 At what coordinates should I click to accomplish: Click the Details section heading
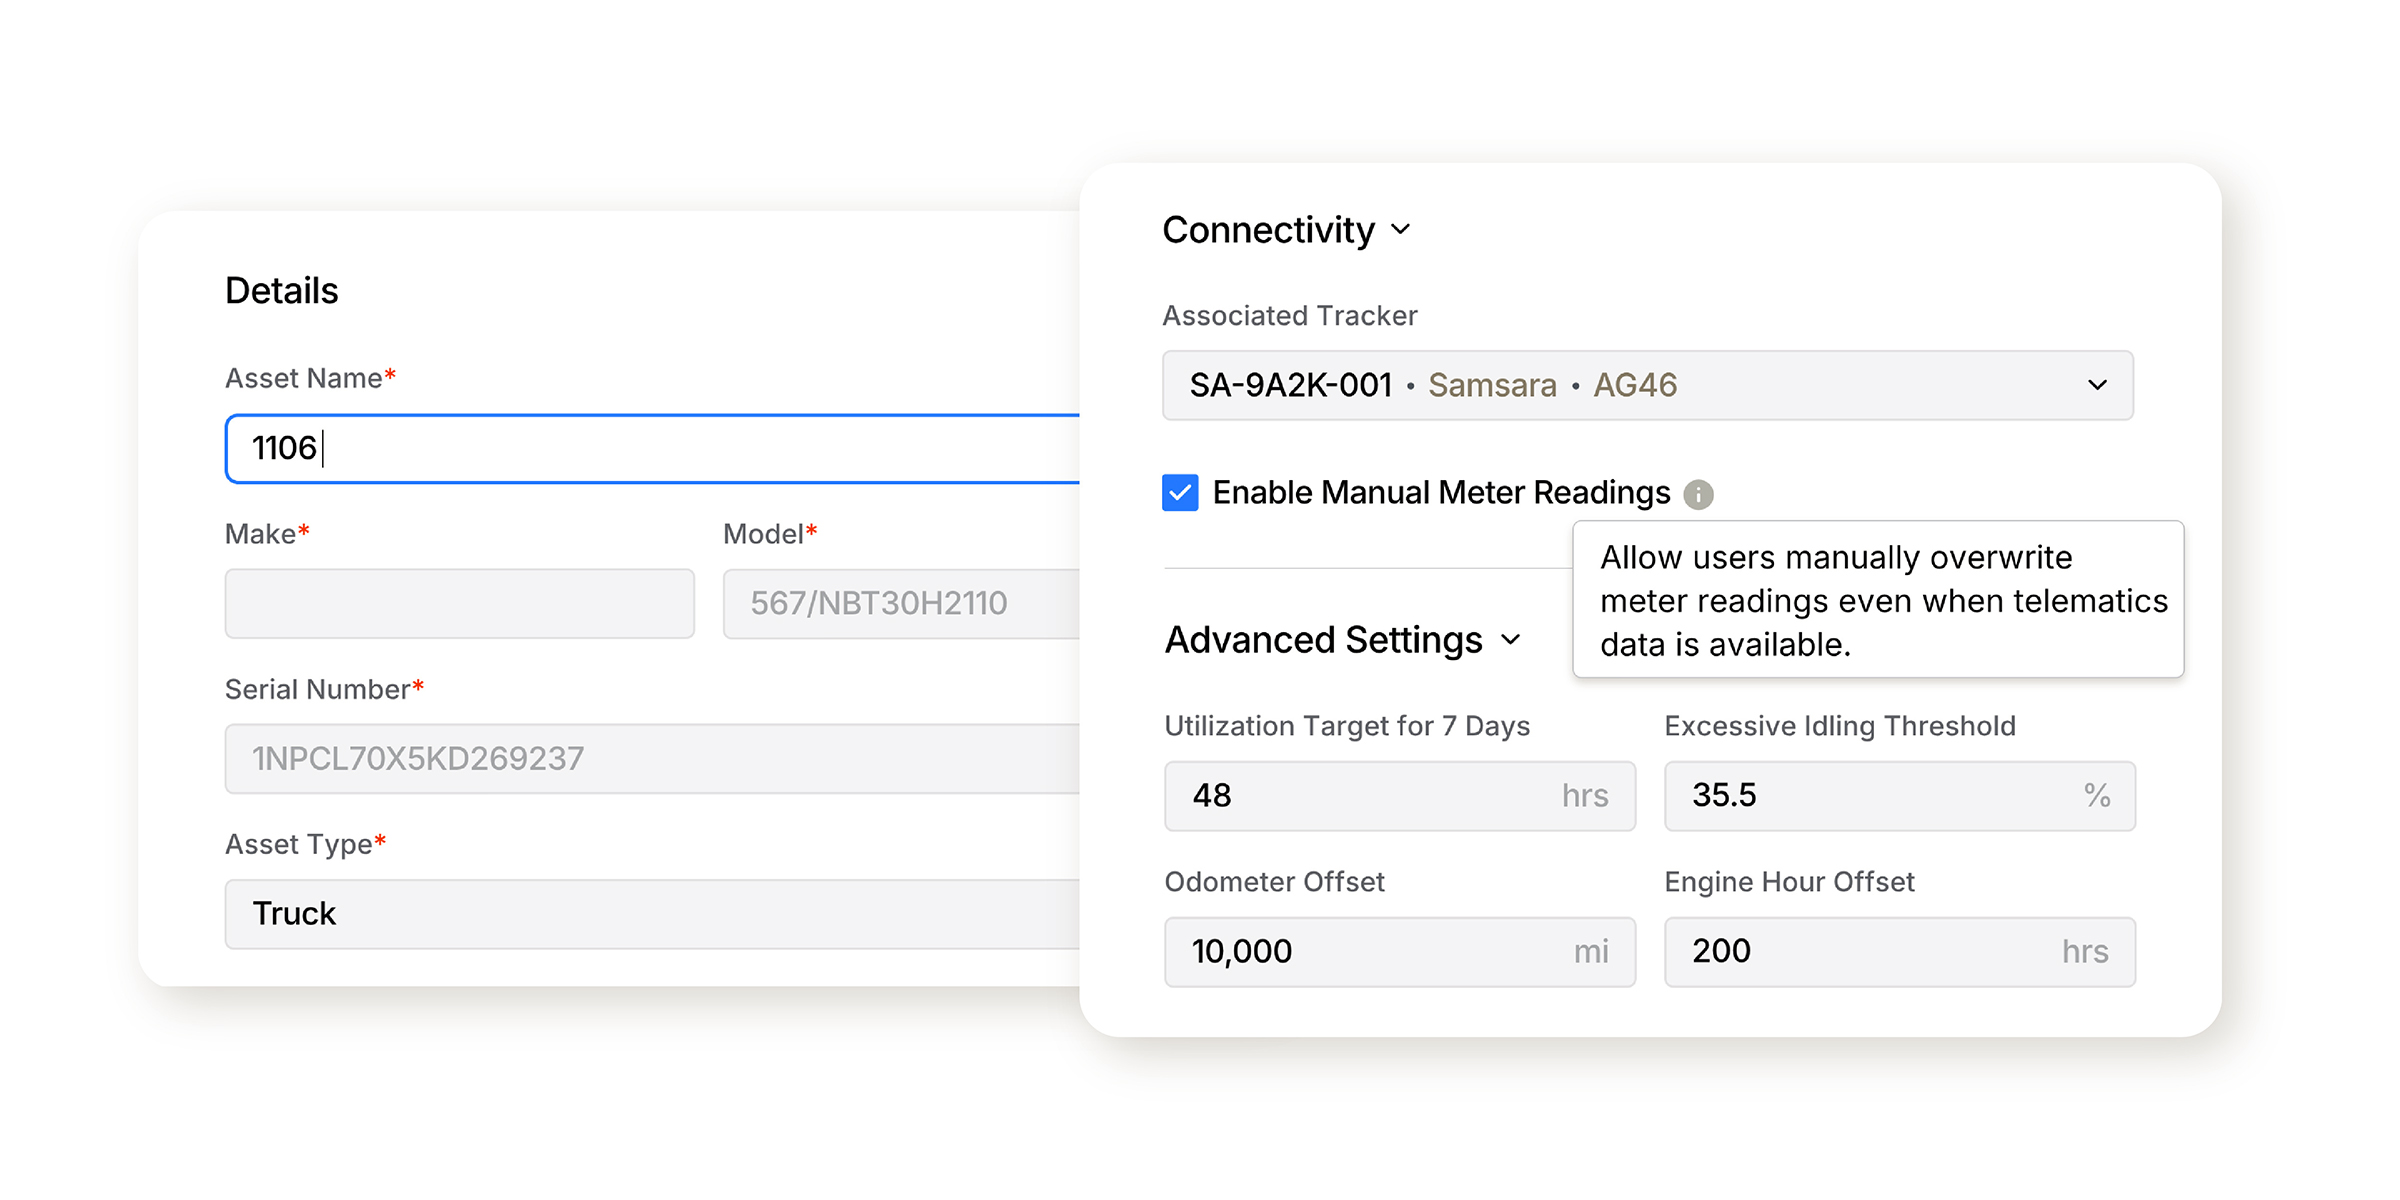click(x=281, y=291)
